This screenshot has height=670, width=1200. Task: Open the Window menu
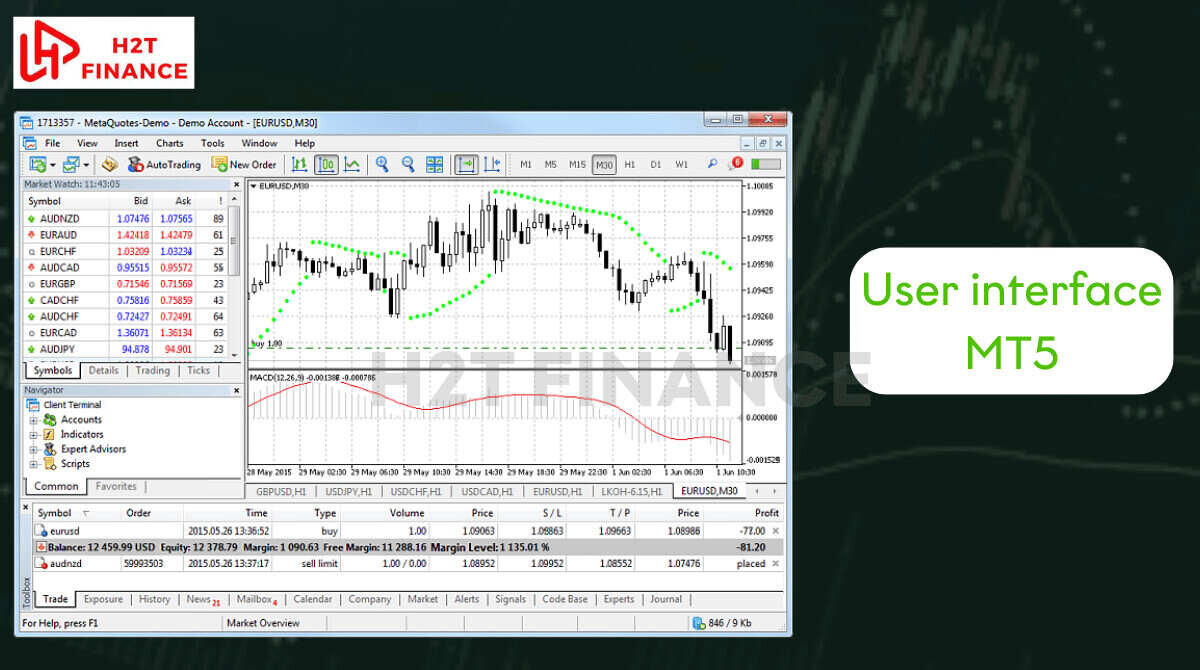point(260,143)
